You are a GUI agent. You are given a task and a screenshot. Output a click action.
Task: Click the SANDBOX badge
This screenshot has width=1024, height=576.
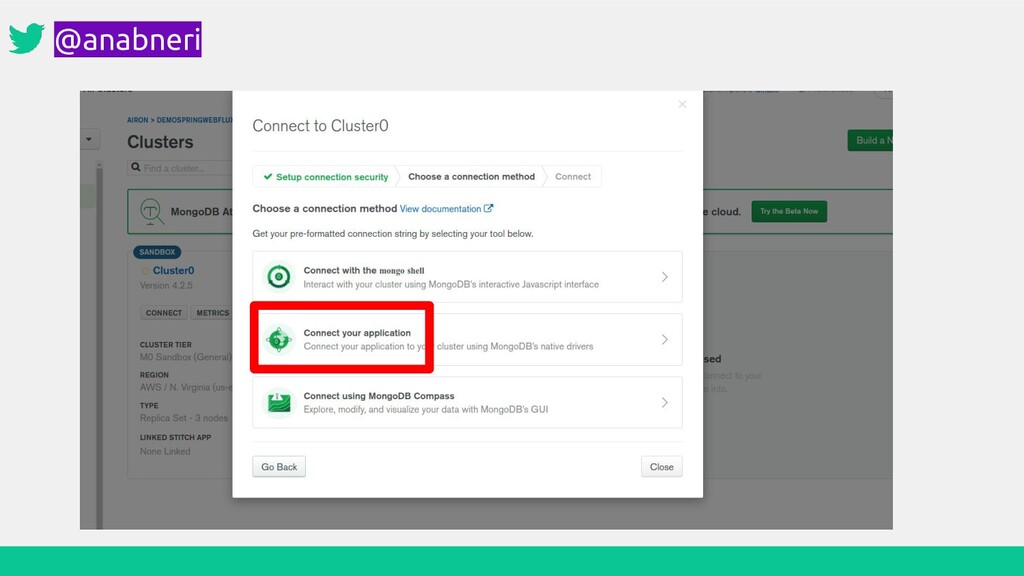157,252
